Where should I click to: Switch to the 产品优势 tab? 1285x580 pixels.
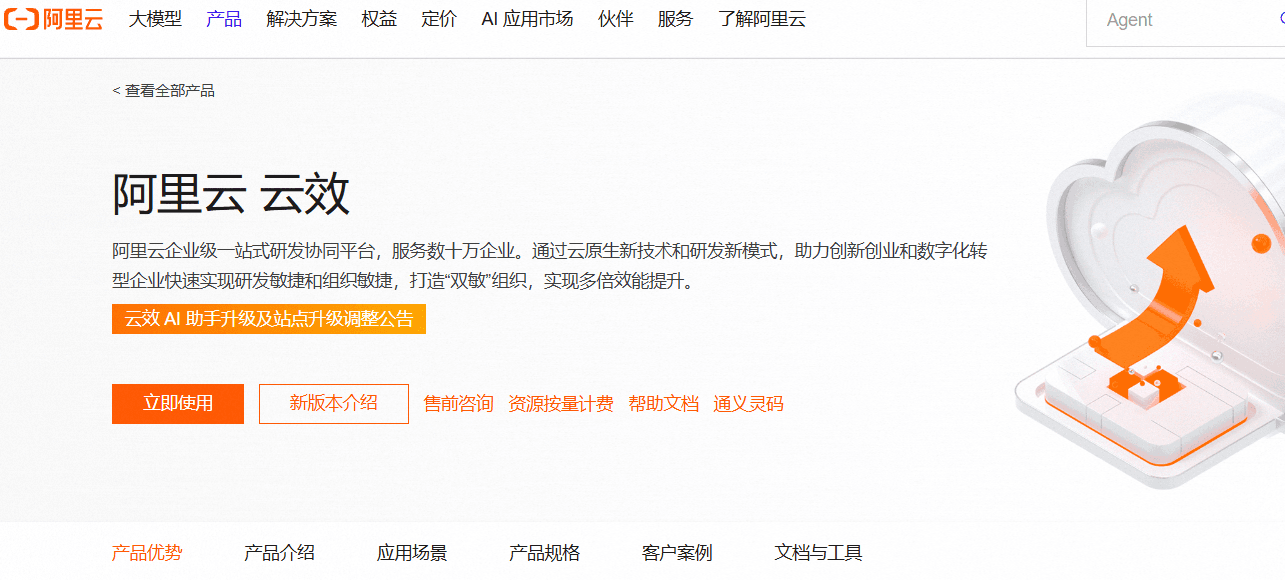click(147, 553)
